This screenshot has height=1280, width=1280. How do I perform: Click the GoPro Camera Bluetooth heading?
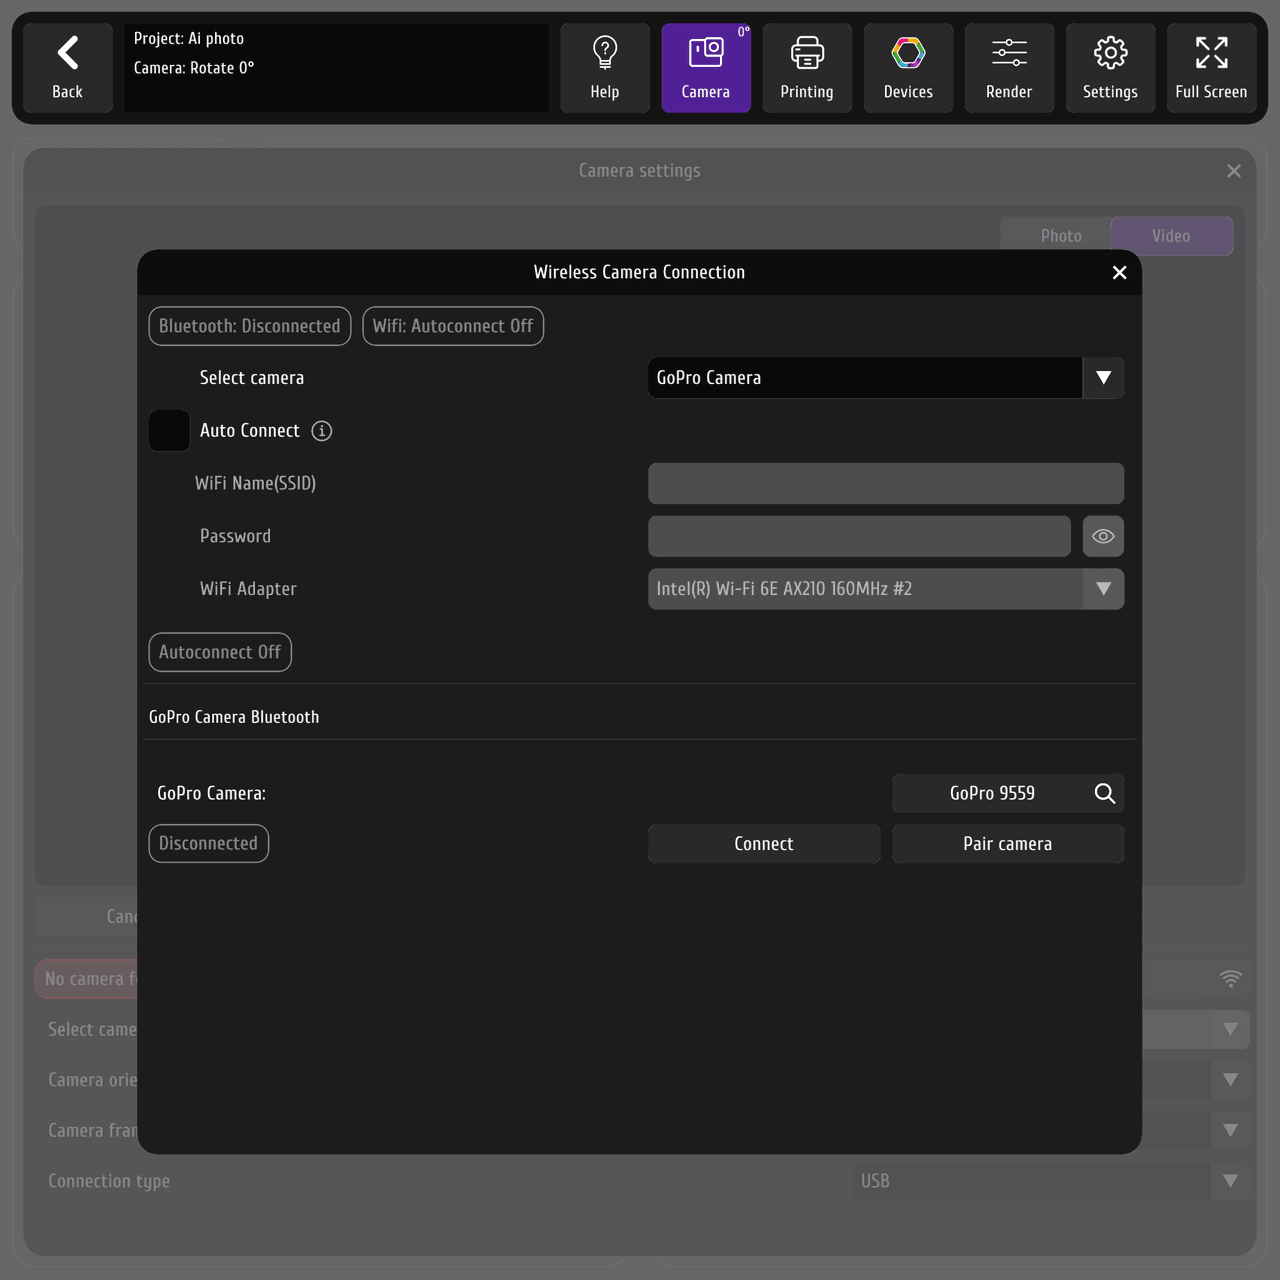point(234,717)
